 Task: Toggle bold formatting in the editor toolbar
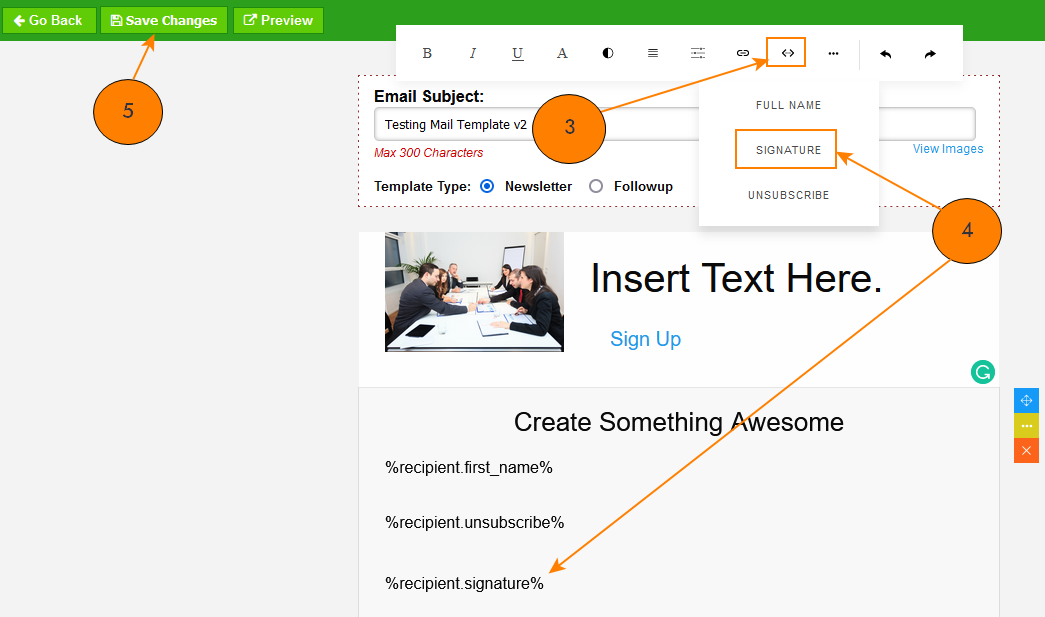pyautogui.click(x=427, y=53)
